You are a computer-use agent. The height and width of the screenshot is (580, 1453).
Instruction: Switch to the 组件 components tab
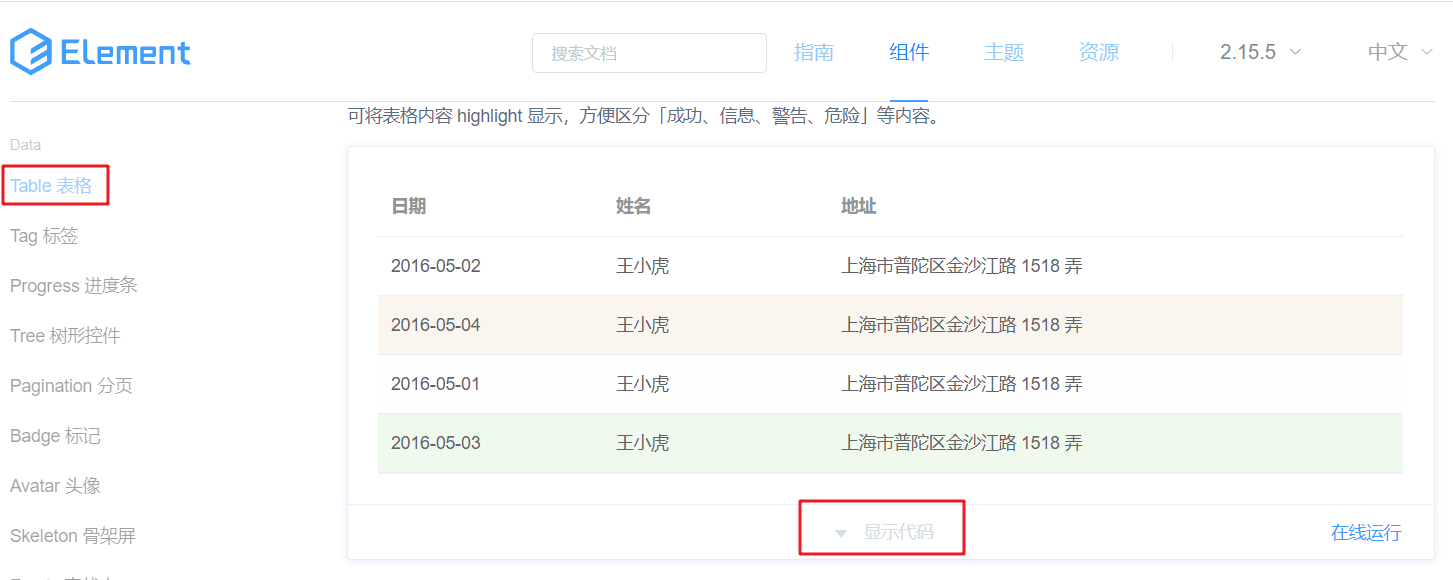point(909,52)
